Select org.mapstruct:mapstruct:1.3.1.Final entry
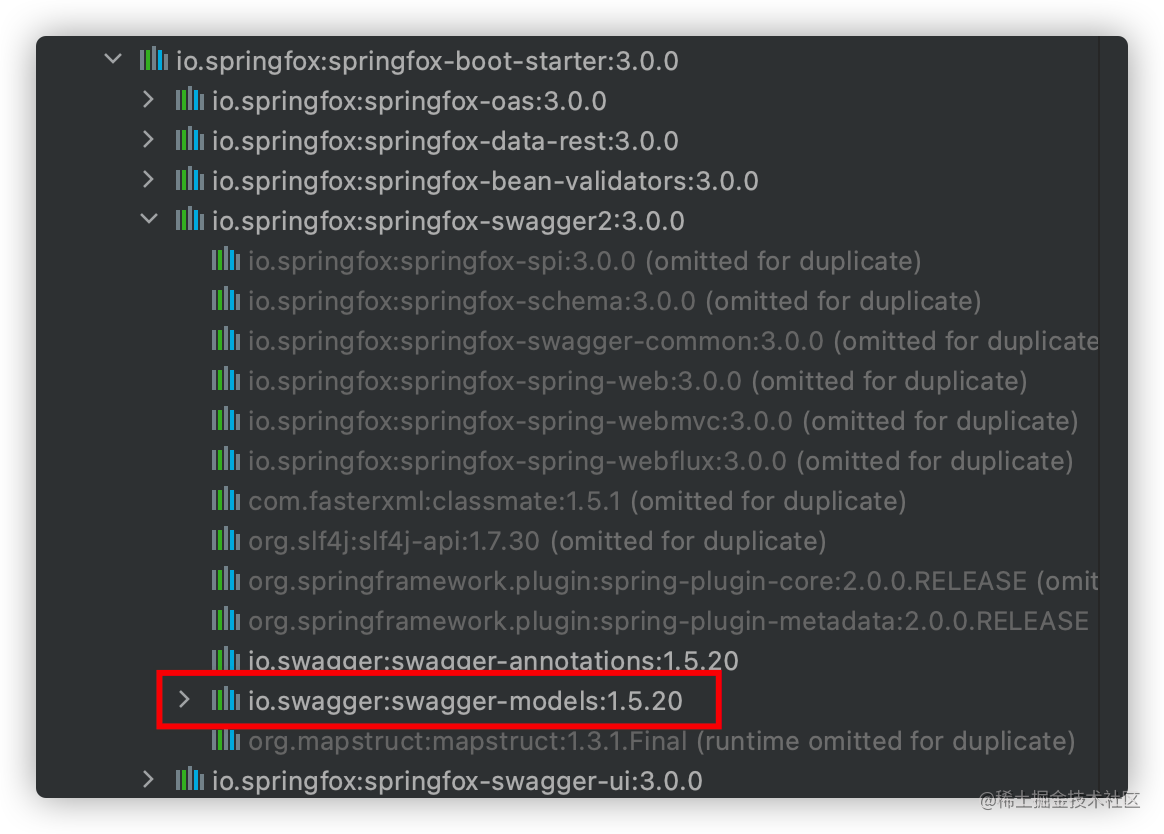This screenshot has height=834, width=1164. pyautogui.click(x=661, y=741)
